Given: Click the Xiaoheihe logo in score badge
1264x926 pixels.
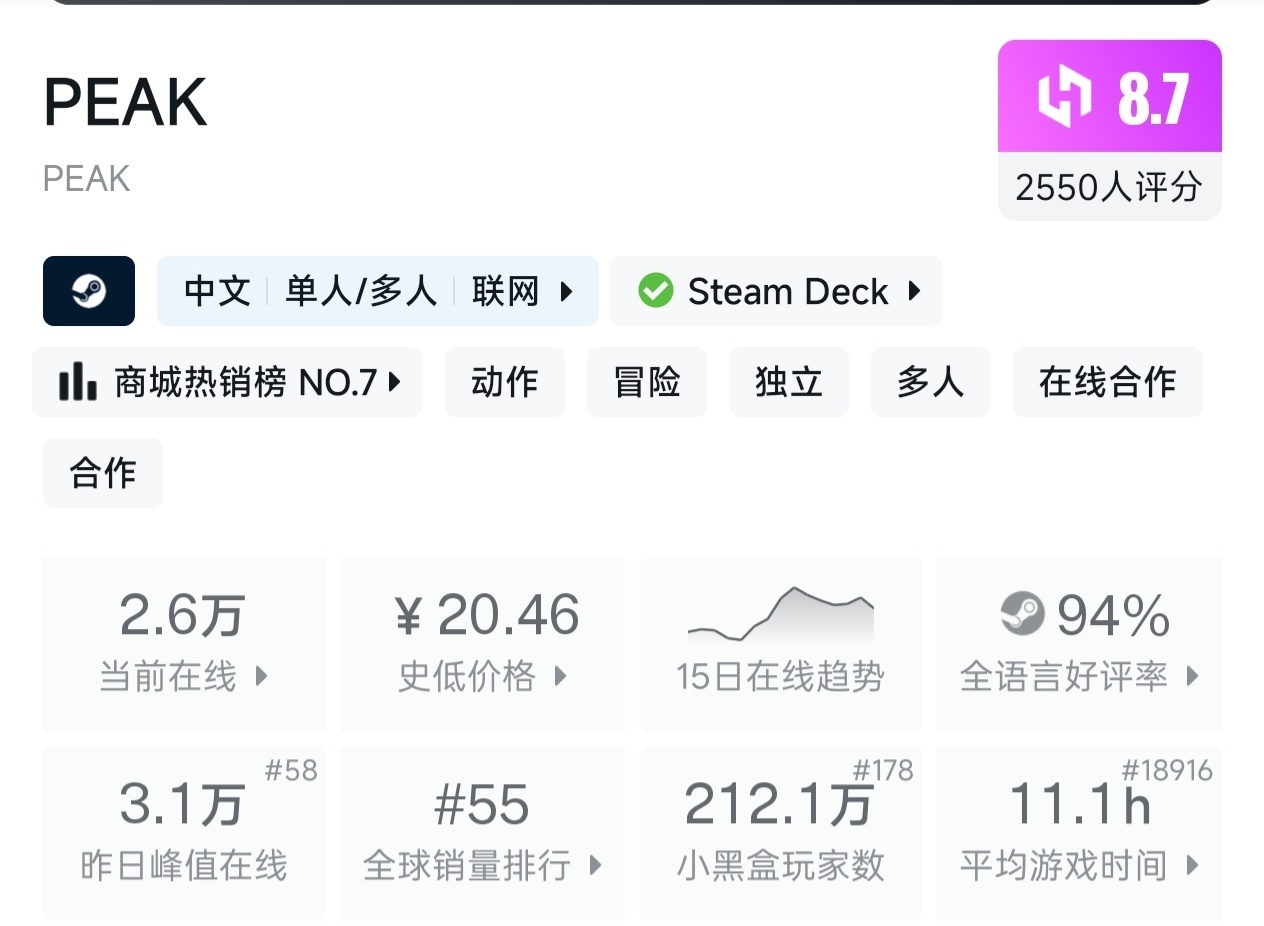Looking at the screenshot, I should coord(1064,98).
